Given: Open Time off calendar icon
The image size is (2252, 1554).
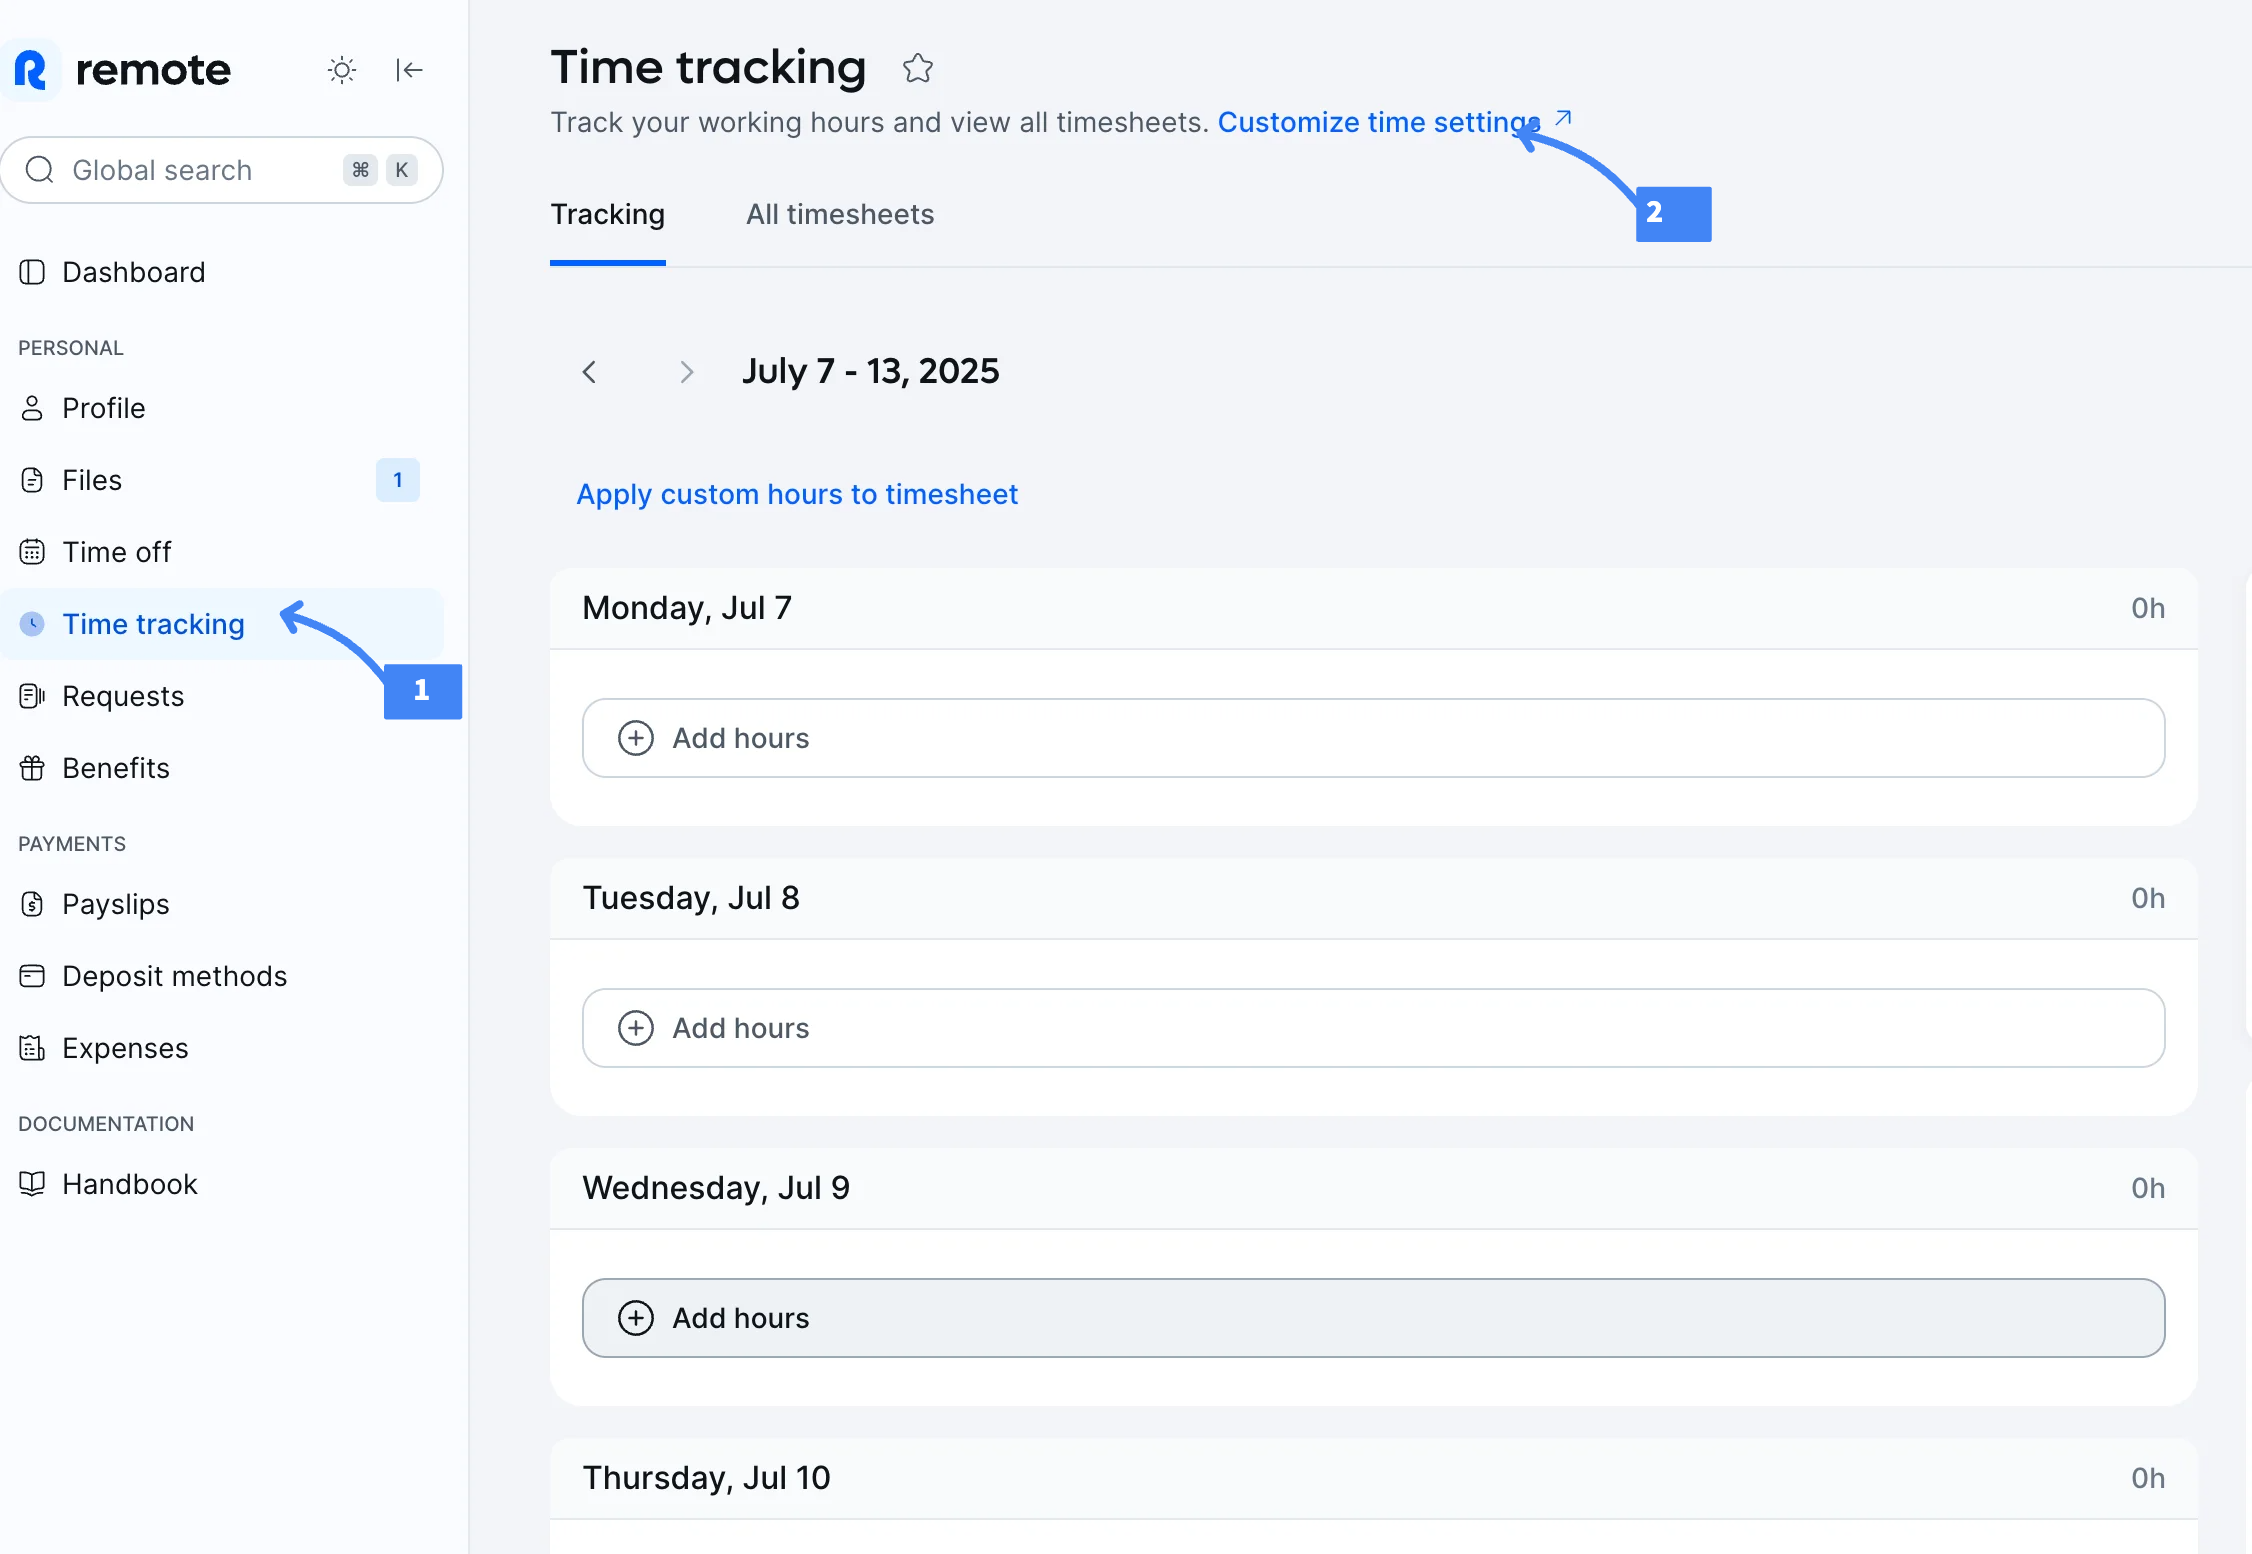Looking at the screenshot, I should click(x=32, y=552).
